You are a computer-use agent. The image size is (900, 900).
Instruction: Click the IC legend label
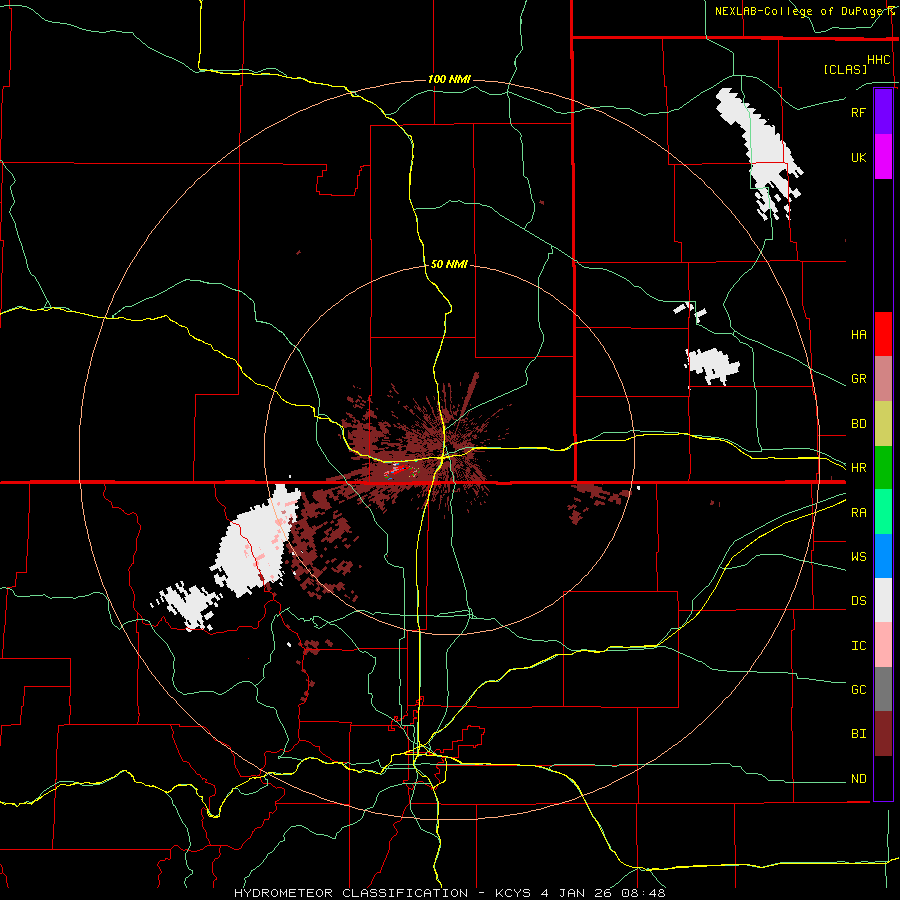click(859, 646)
